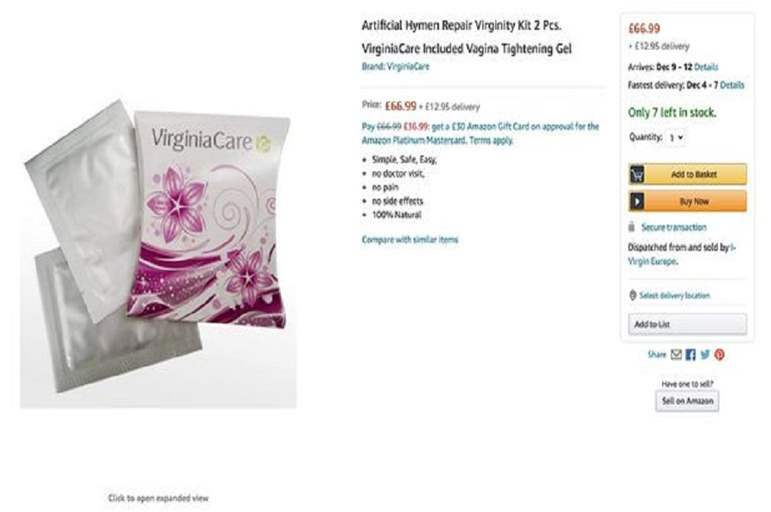Add item to basket

(x=687, y=174)
